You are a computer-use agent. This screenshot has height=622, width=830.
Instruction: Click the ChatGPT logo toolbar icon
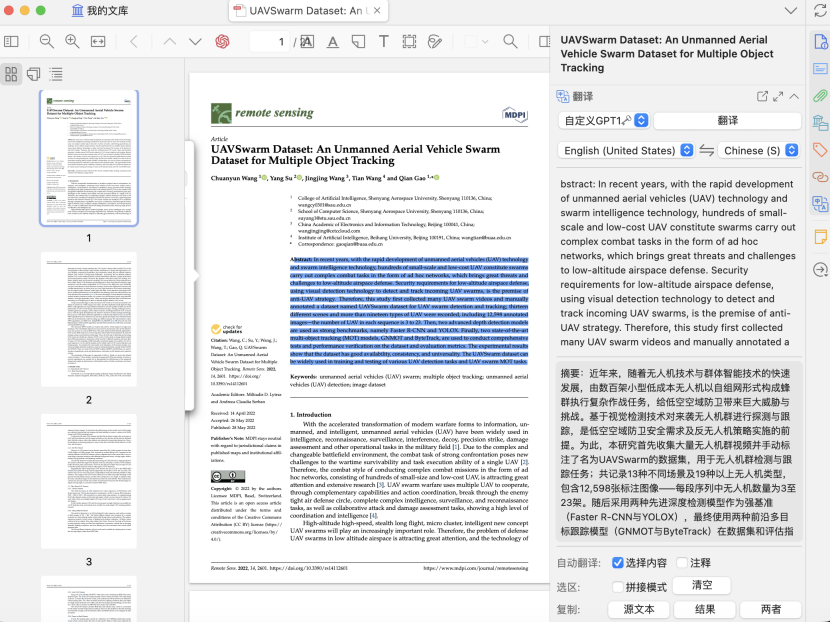click(222, 41)
